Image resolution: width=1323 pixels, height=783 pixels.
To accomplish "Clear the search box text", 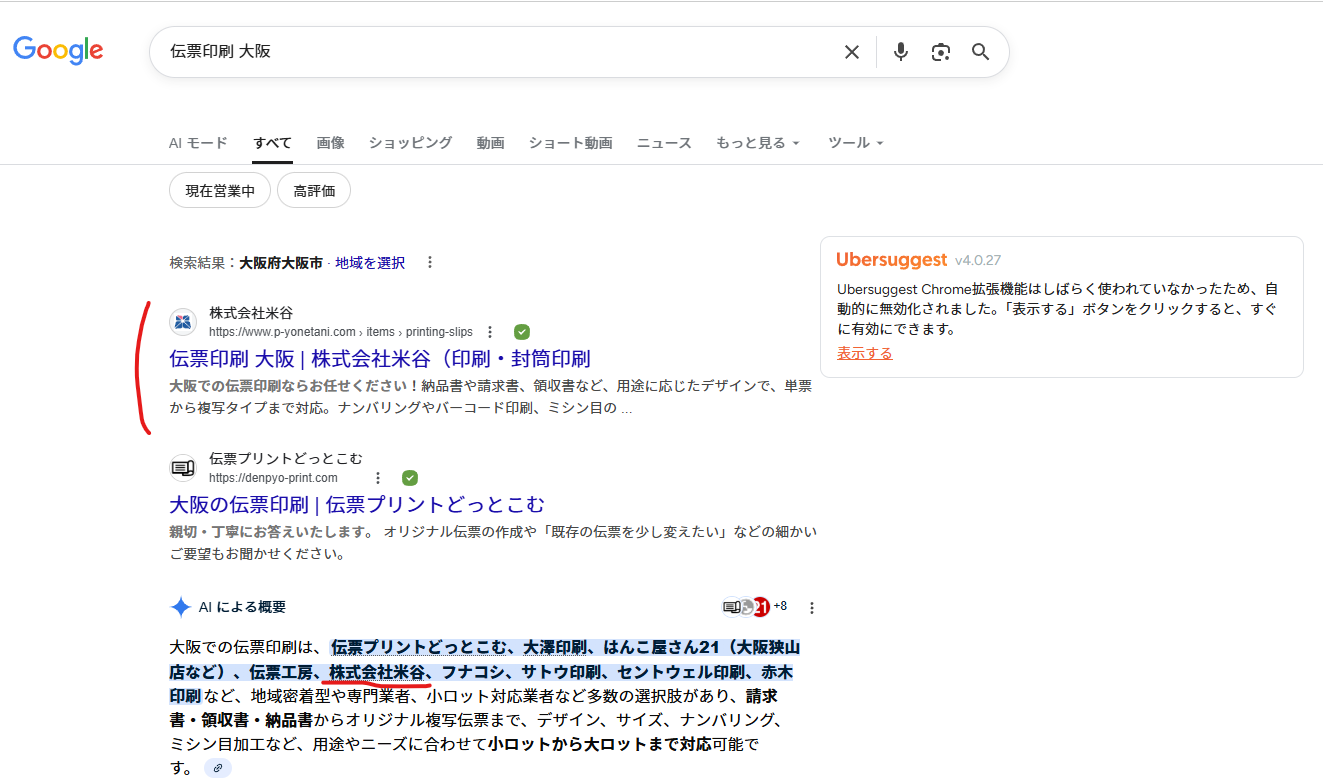I will click(x=851, y=52).
